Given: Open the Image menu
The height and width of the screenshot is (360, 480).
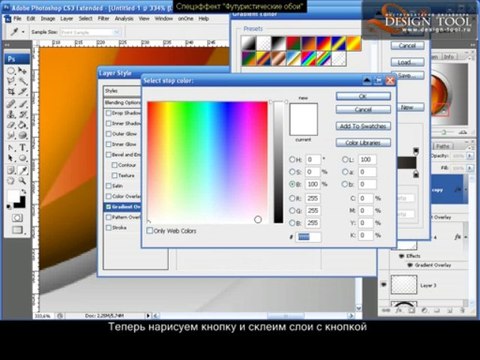Looking at the screenshot, I should pyautogui.click(x=48, y=19).
